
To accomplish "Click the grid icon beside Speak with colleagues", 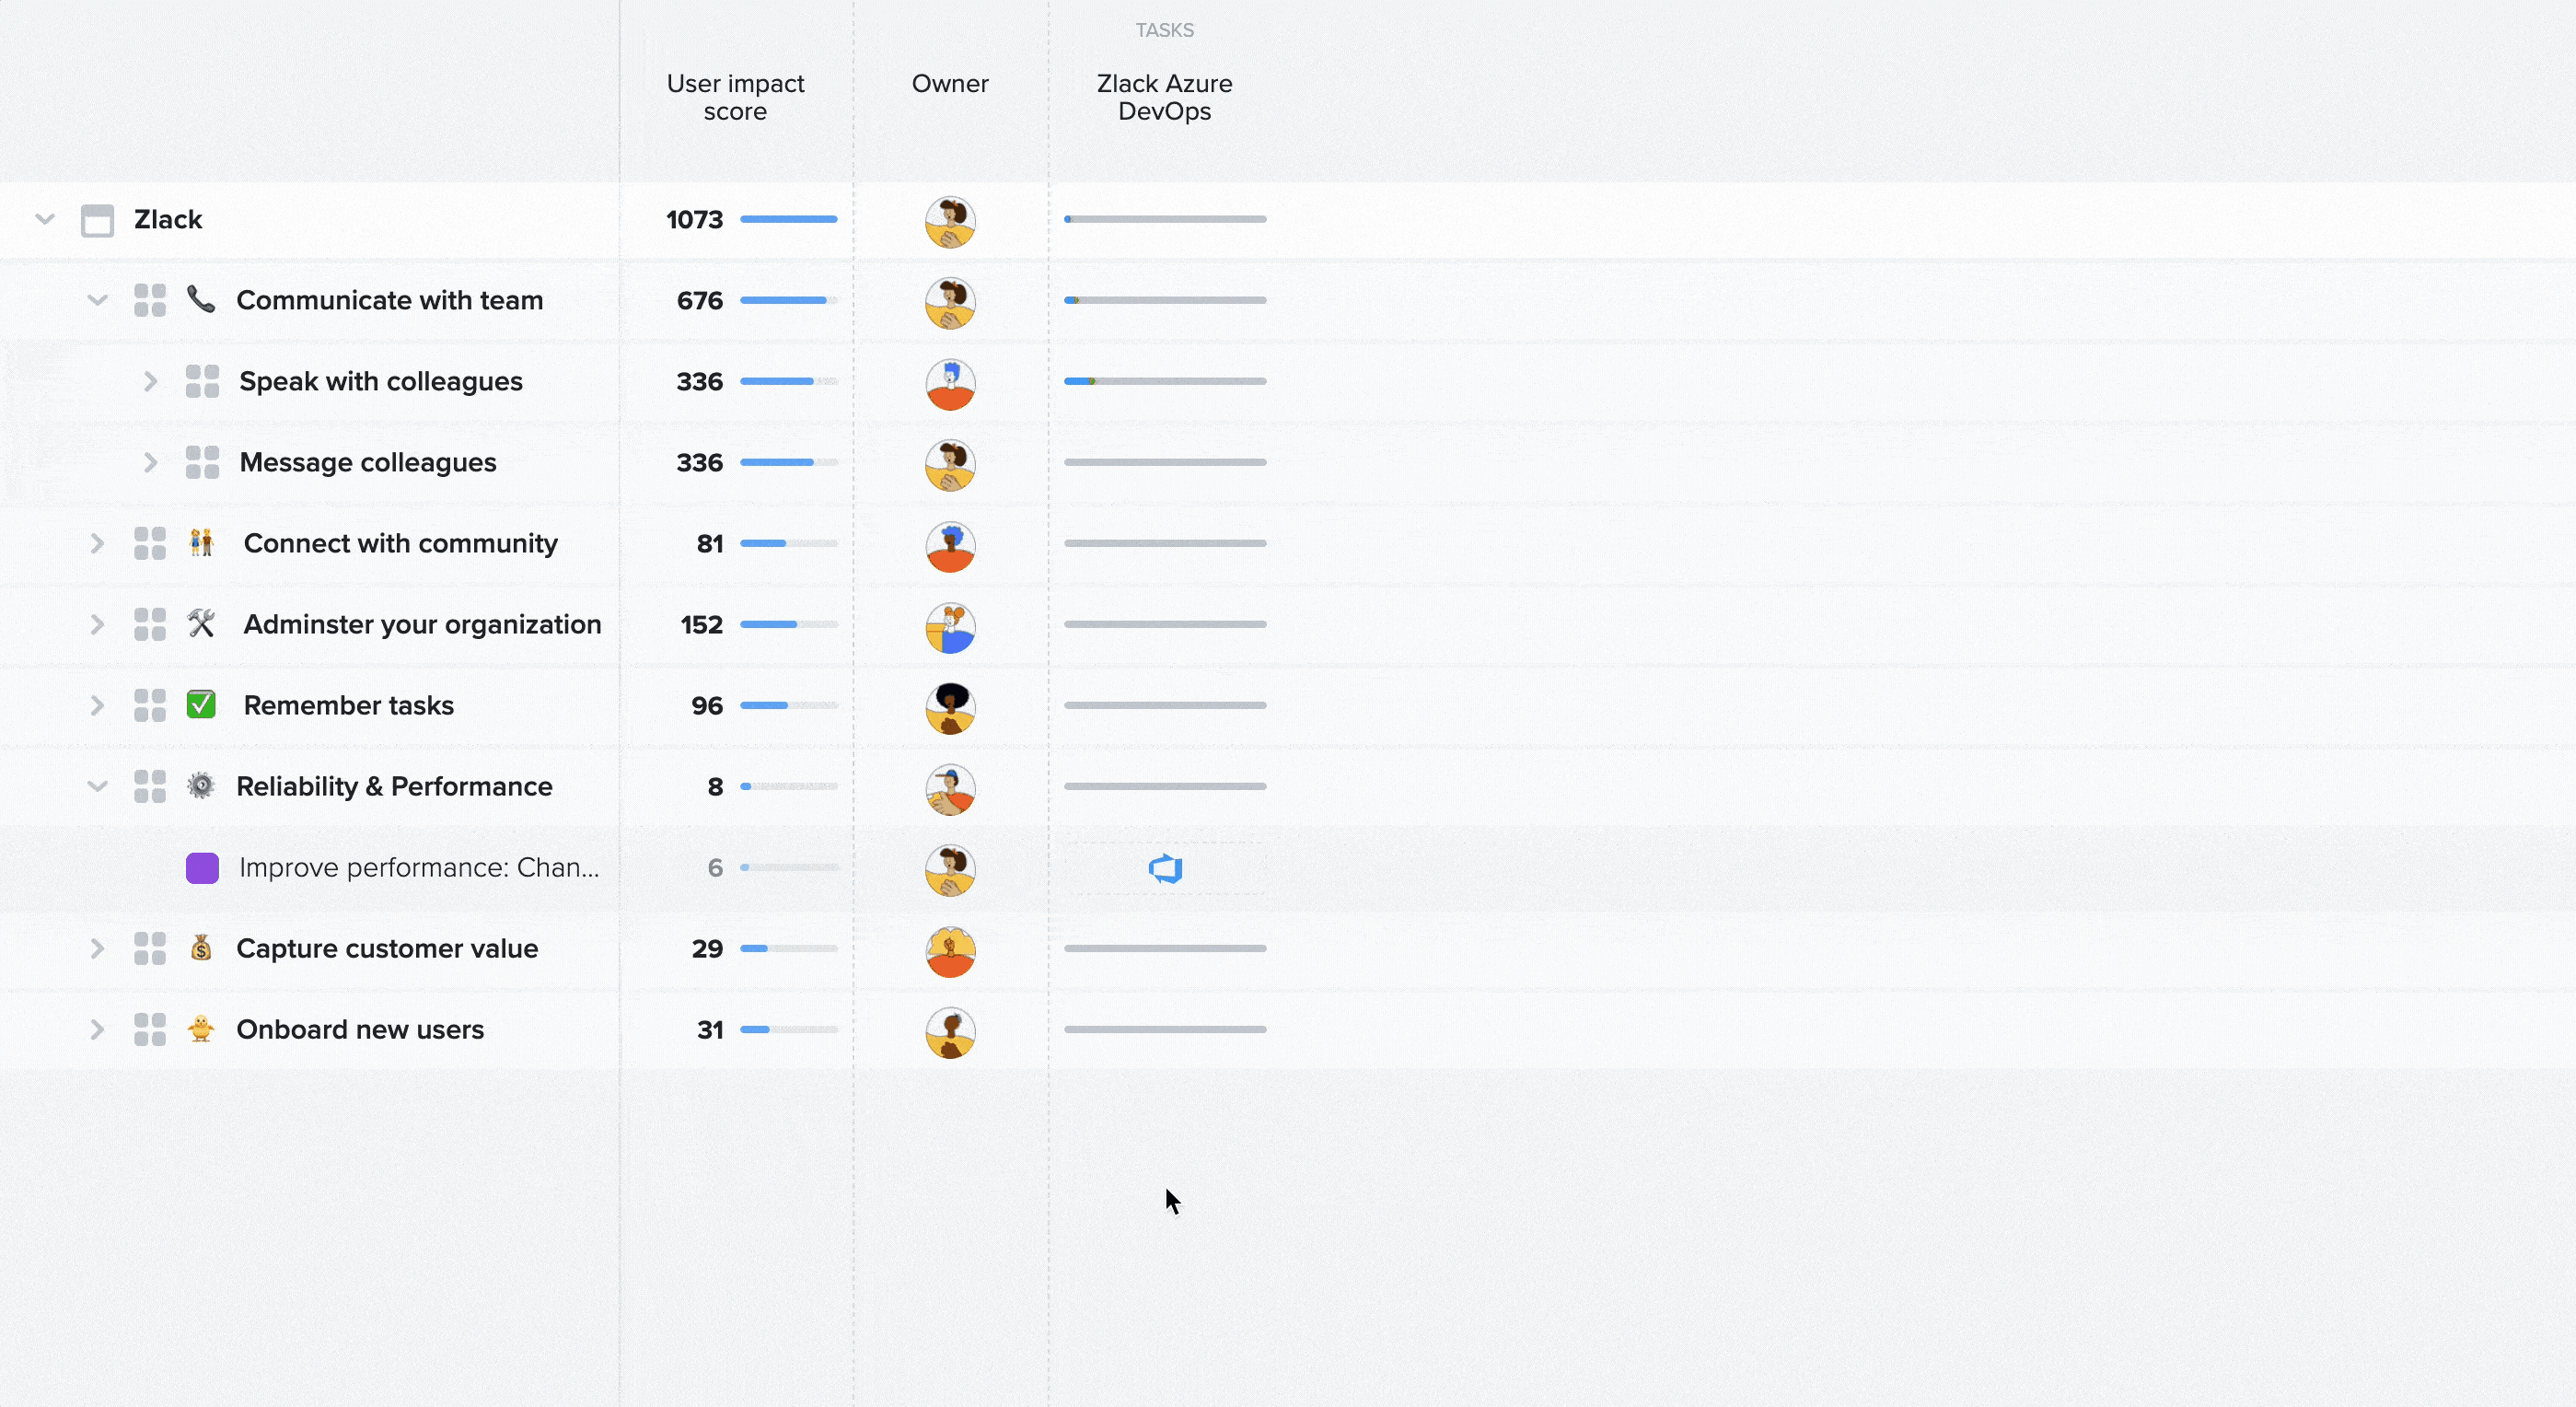I will [x=202, y=381].
